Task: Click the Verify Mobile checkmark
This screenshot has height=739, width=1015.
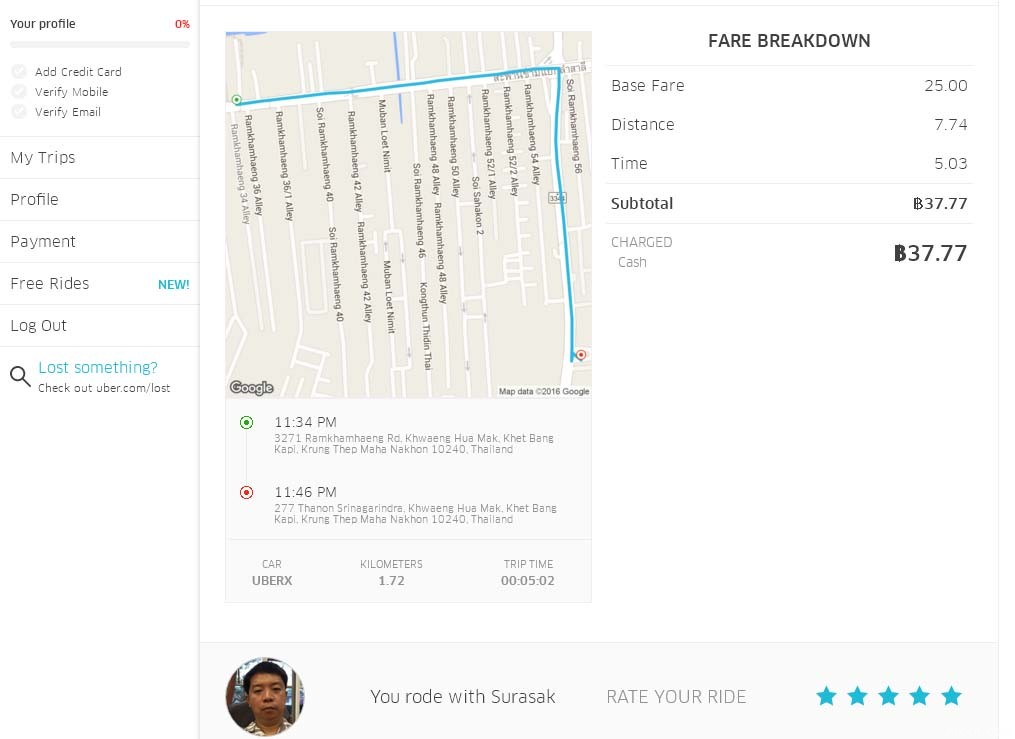Action: (x=19, y=92)
